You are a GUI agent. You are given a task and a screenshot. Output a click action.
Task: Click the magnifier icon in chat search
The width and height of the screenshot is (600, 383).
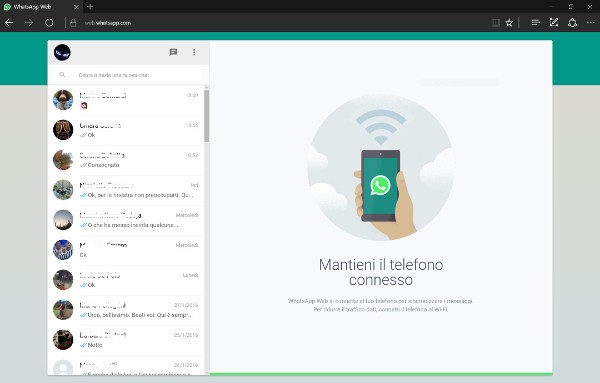coord(62,75)
